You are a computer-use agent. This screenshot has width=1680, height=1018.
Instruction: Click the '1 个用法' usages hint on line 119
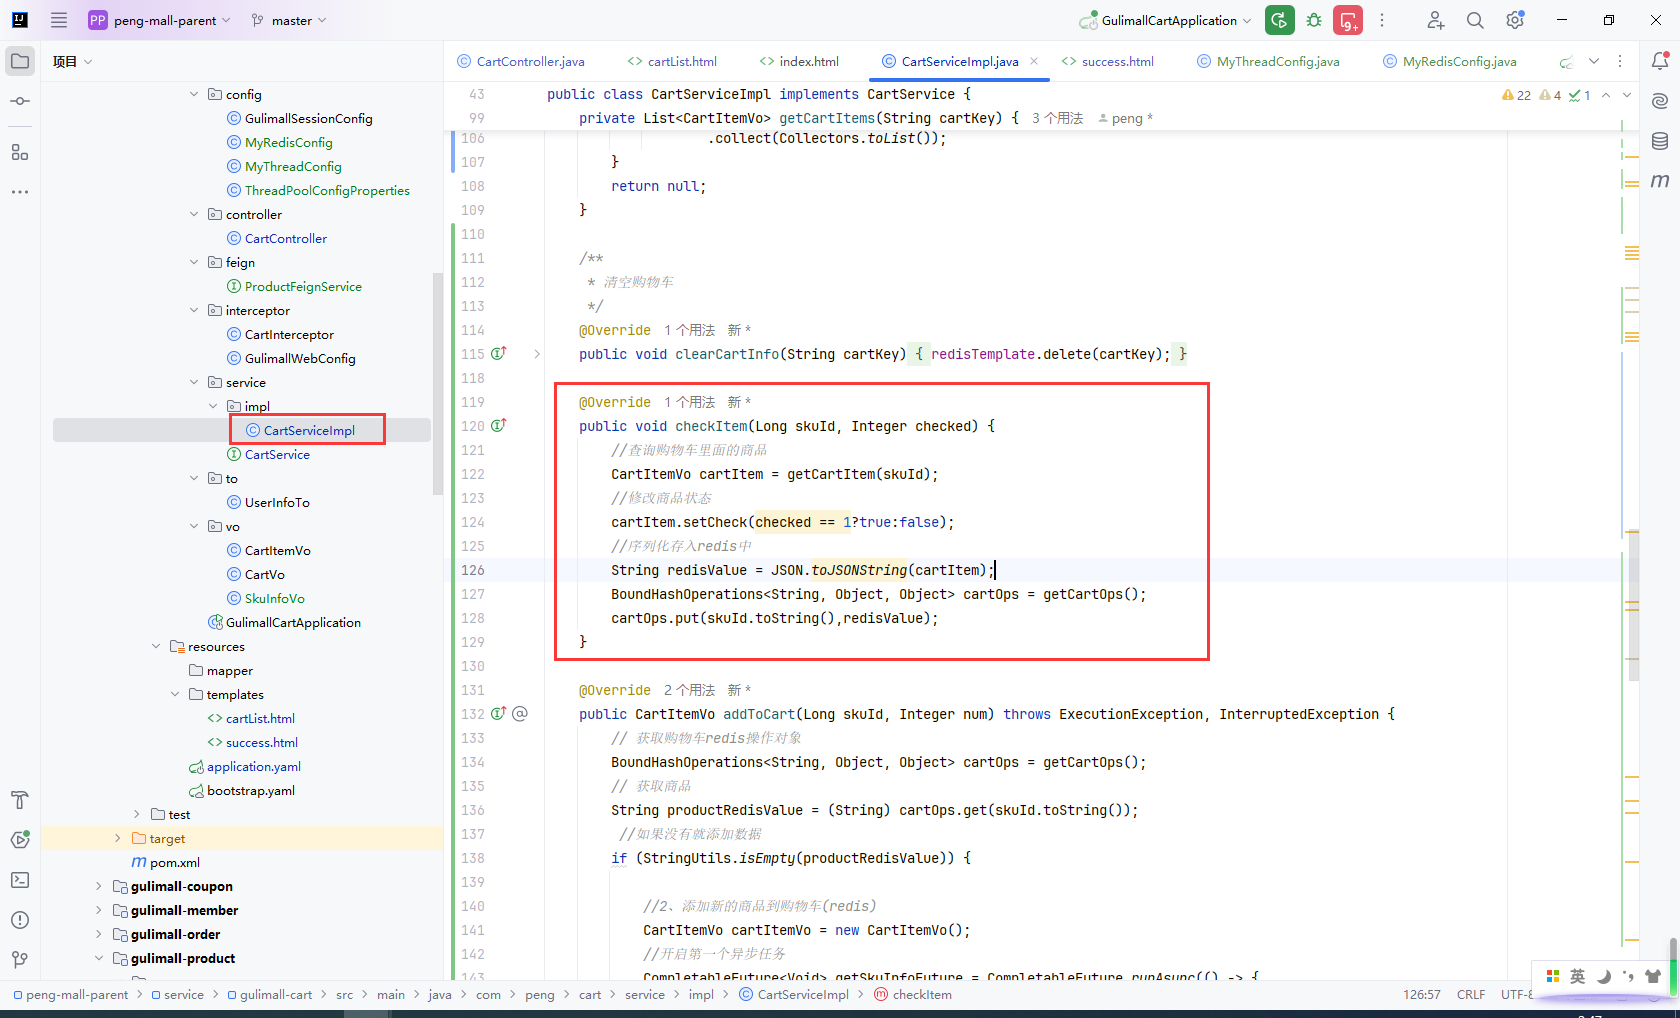click(689, 402)
